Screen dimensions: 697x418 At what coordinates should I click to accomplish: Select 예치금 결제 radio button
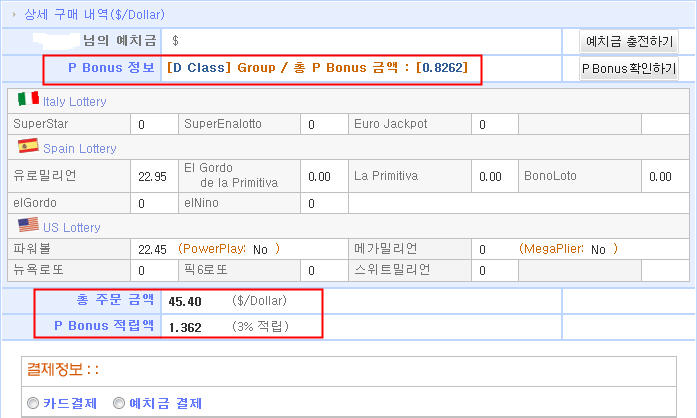(119, 403)
